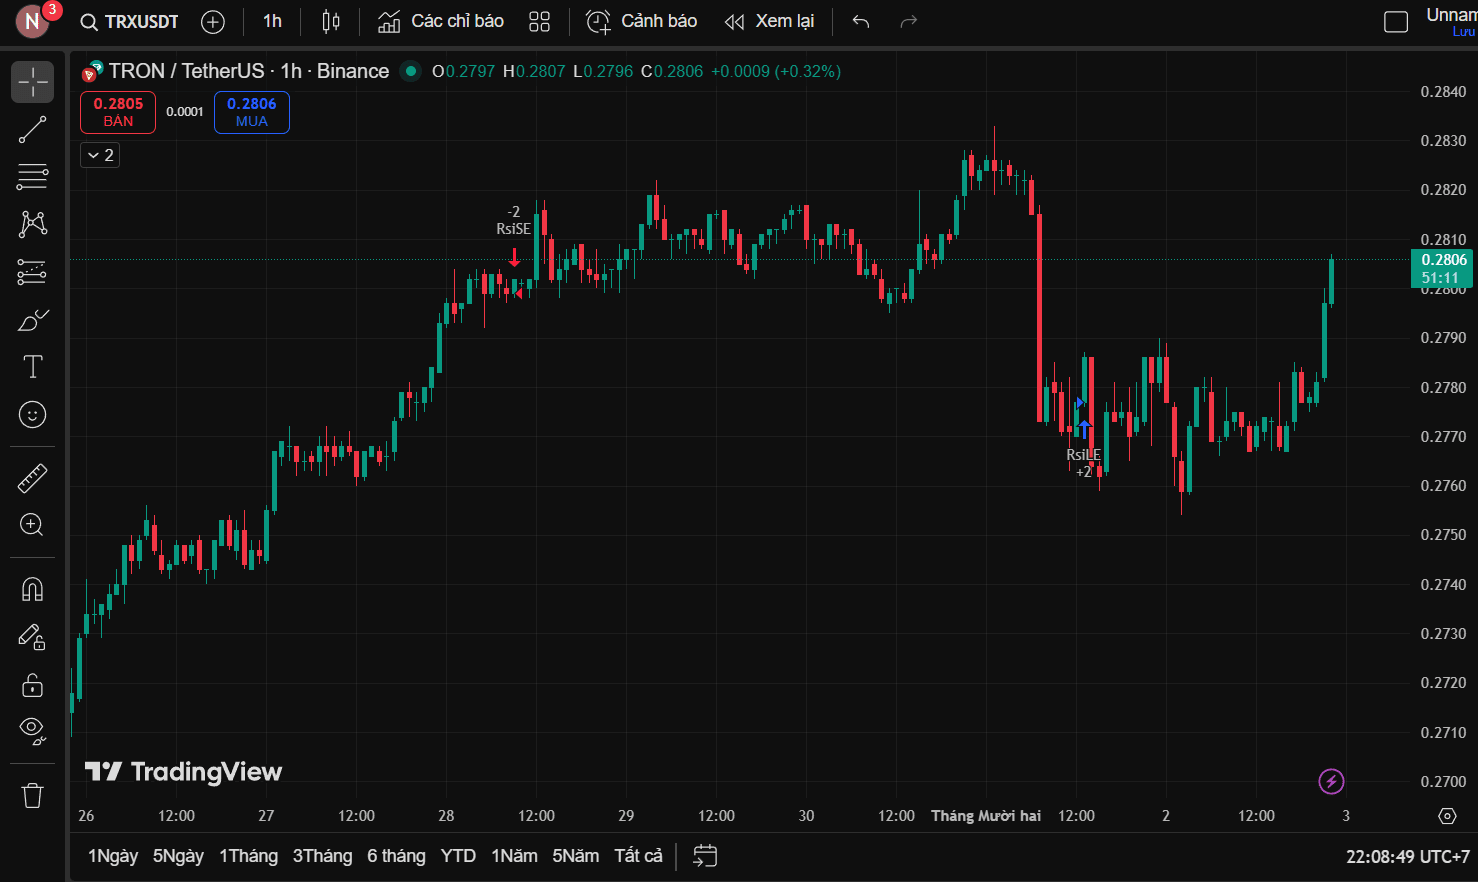Screen dimensions: 1478x882
Task: Open the go-to-date calendar icon
Action: pyautogui.click(x=705, y=856)
